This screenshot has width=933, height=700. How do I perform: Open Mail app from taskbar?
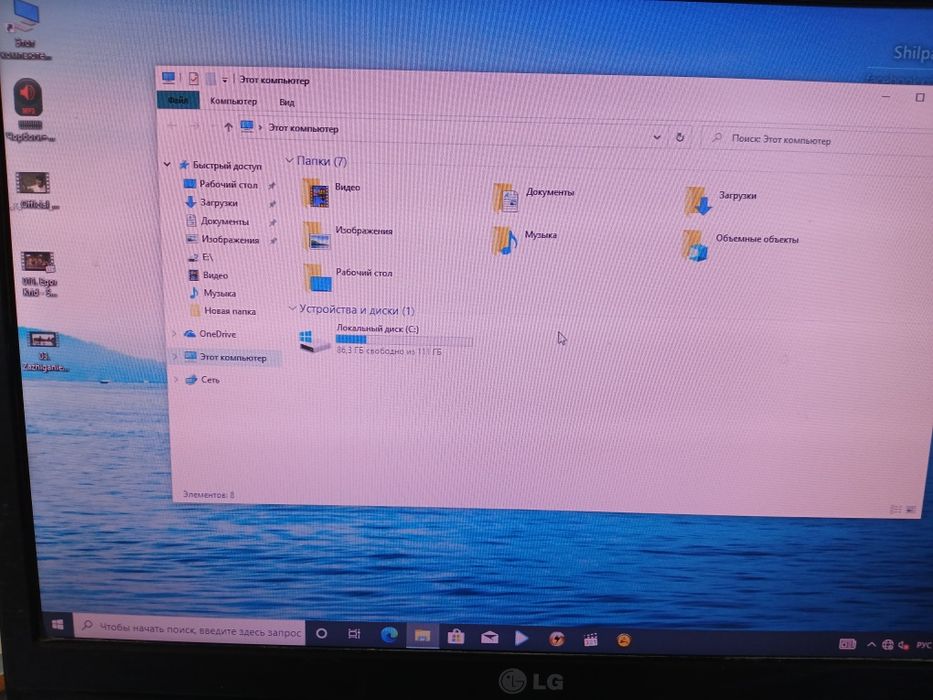[490, 638]
